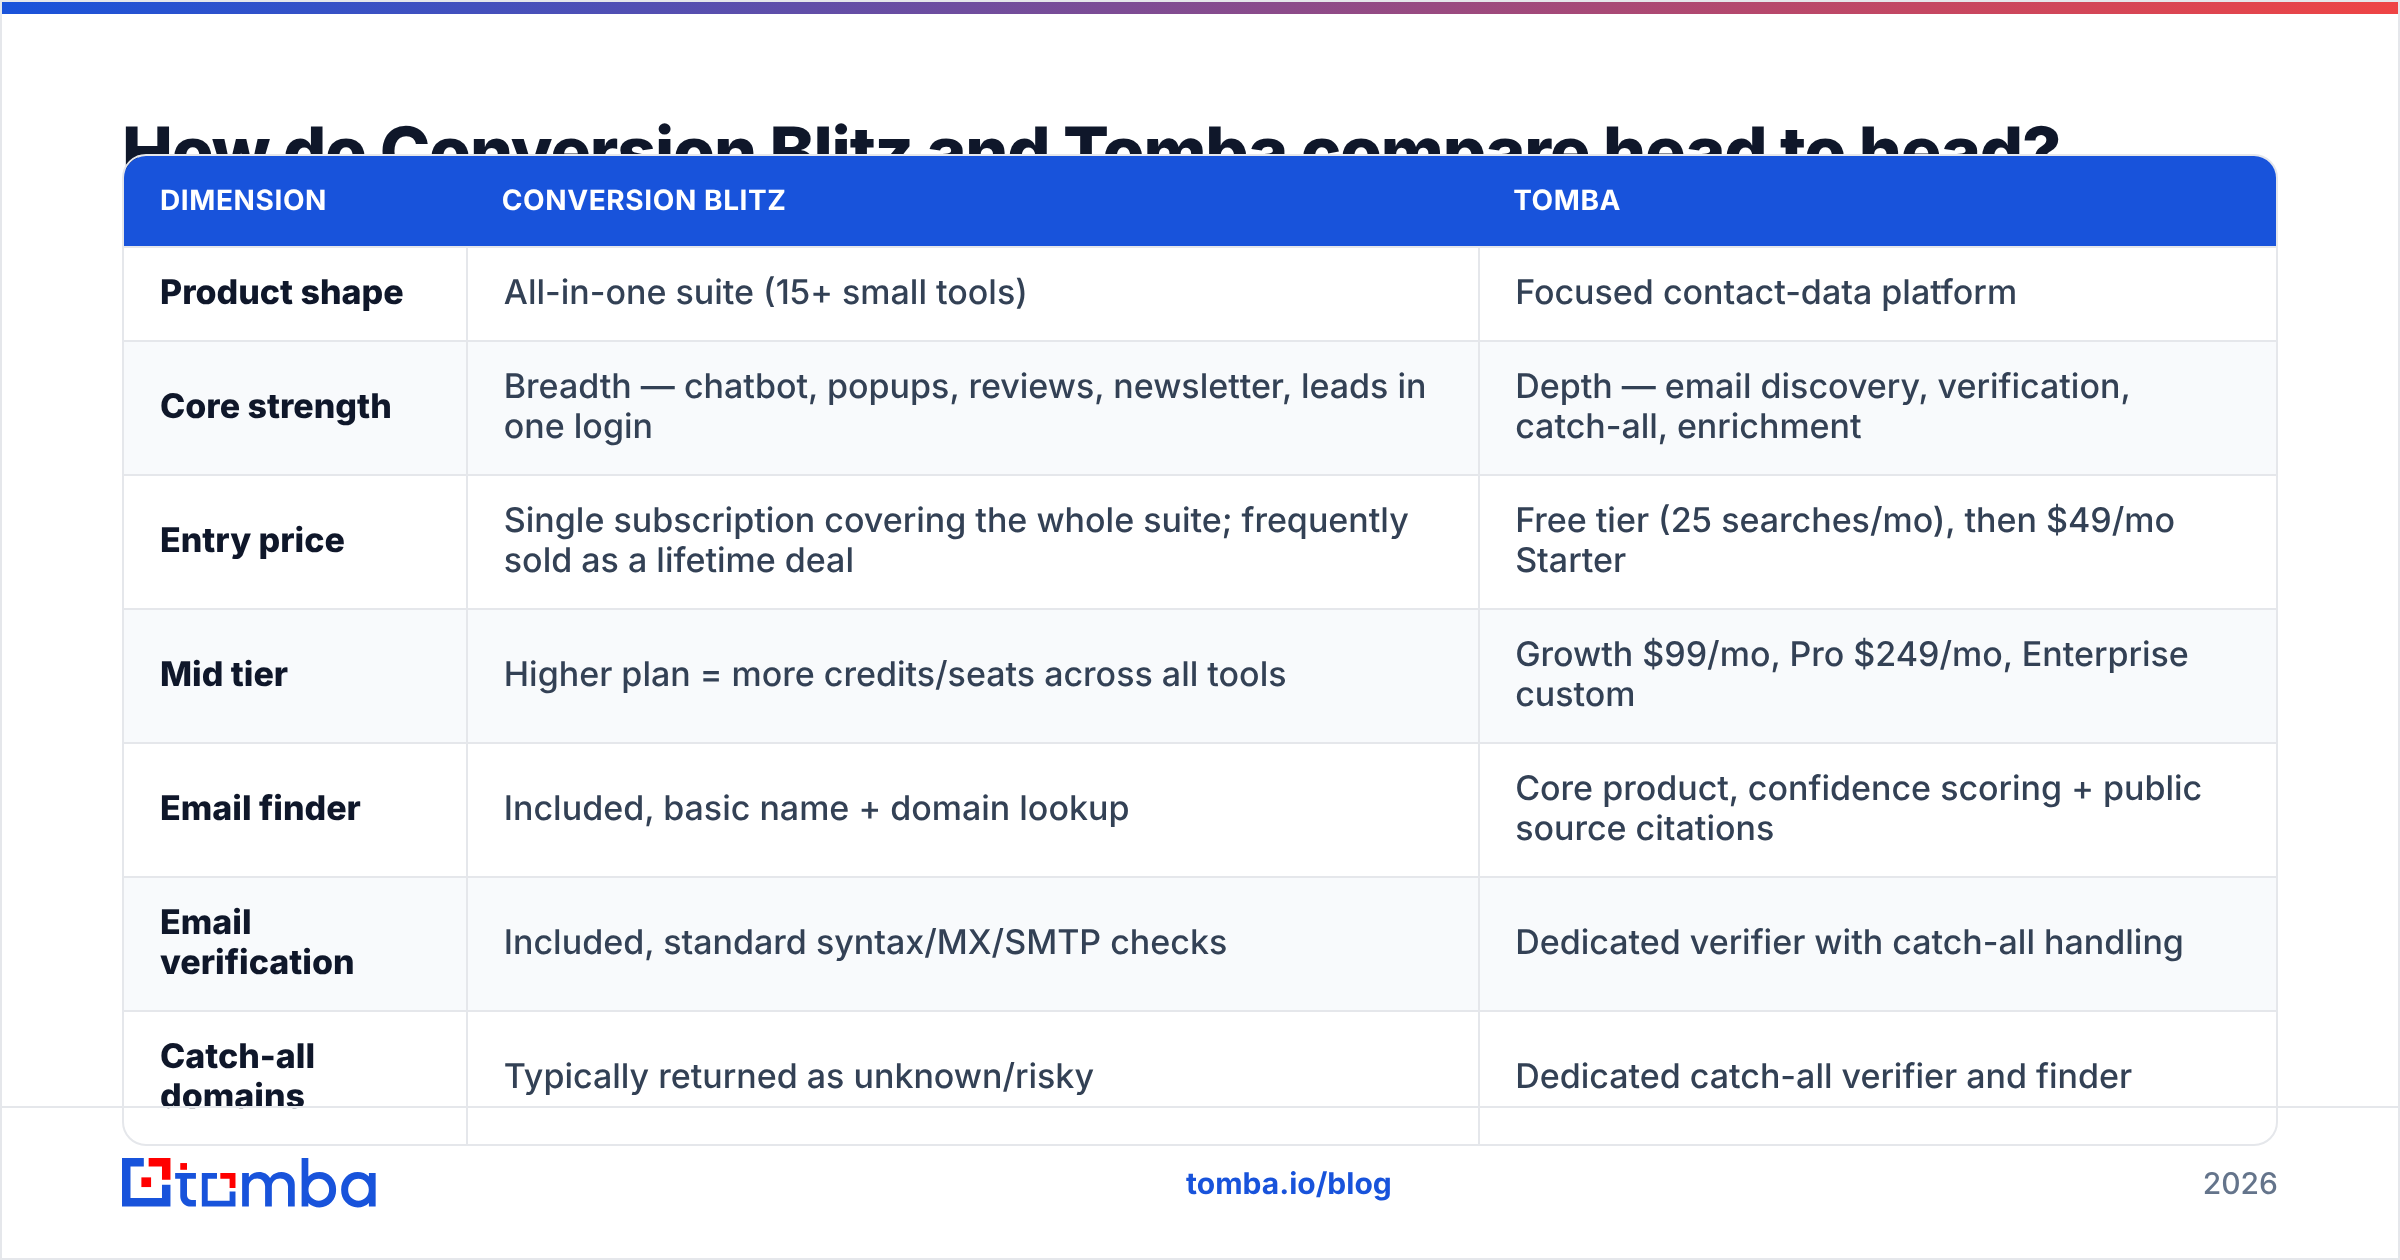Open the tomba.io/blog link
Image resolution: width=2400 pixels, height=1260 pixels.
[x=1288, y=1184]
